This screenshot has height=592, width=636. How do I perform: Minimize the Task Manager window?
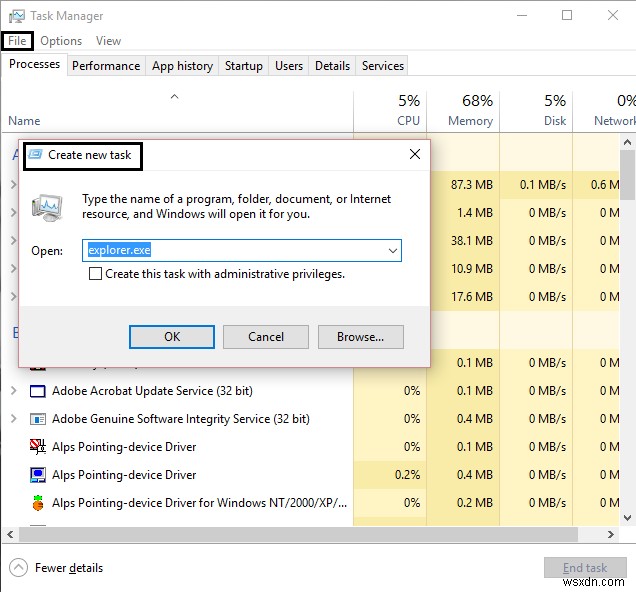coord(522,15)
